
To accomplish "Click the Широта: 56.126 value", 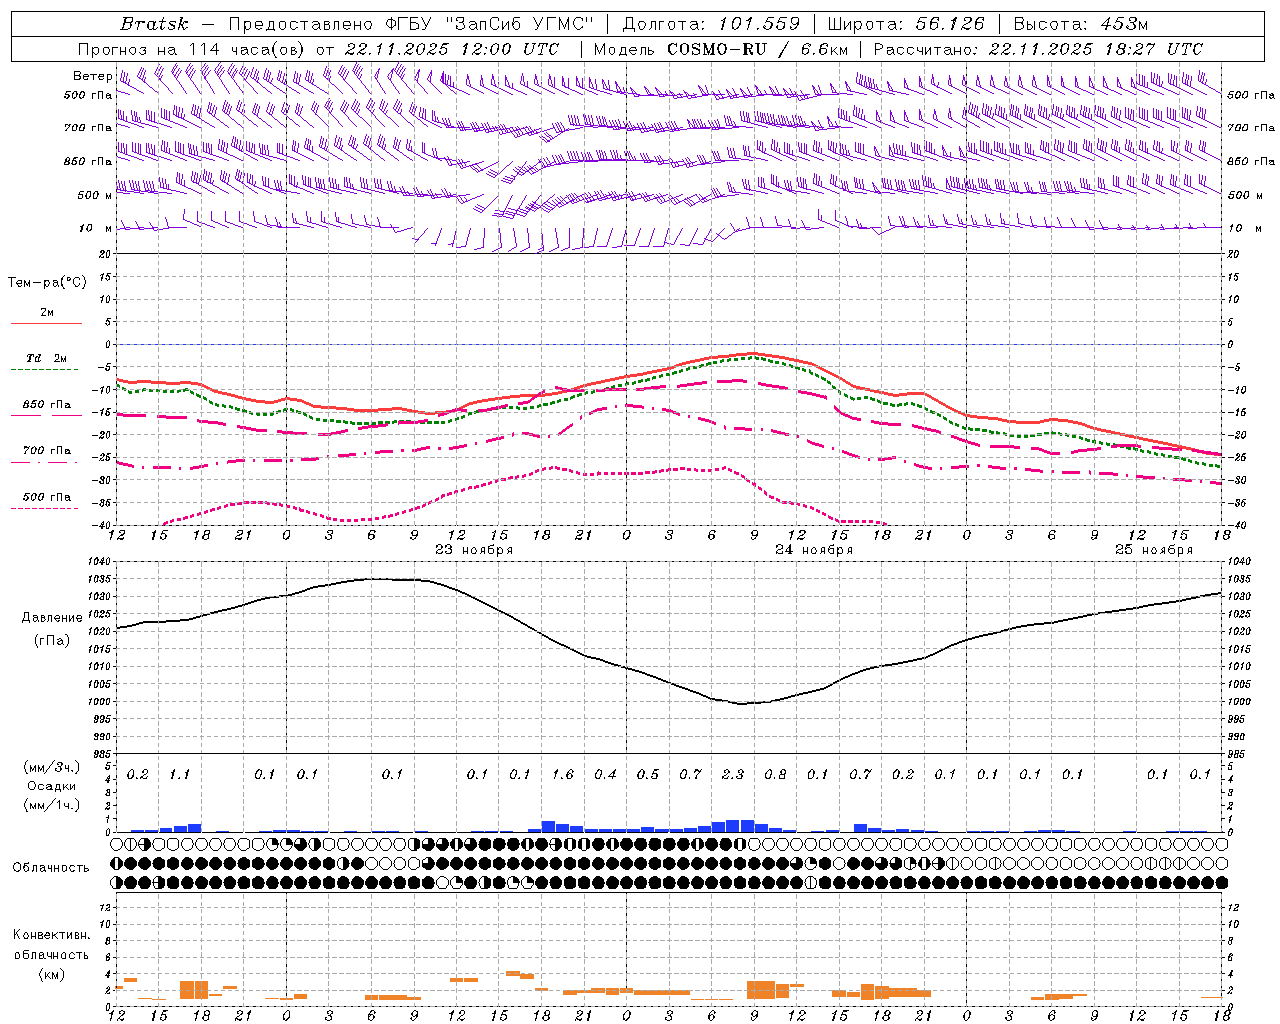I will [x=906, y=24].
